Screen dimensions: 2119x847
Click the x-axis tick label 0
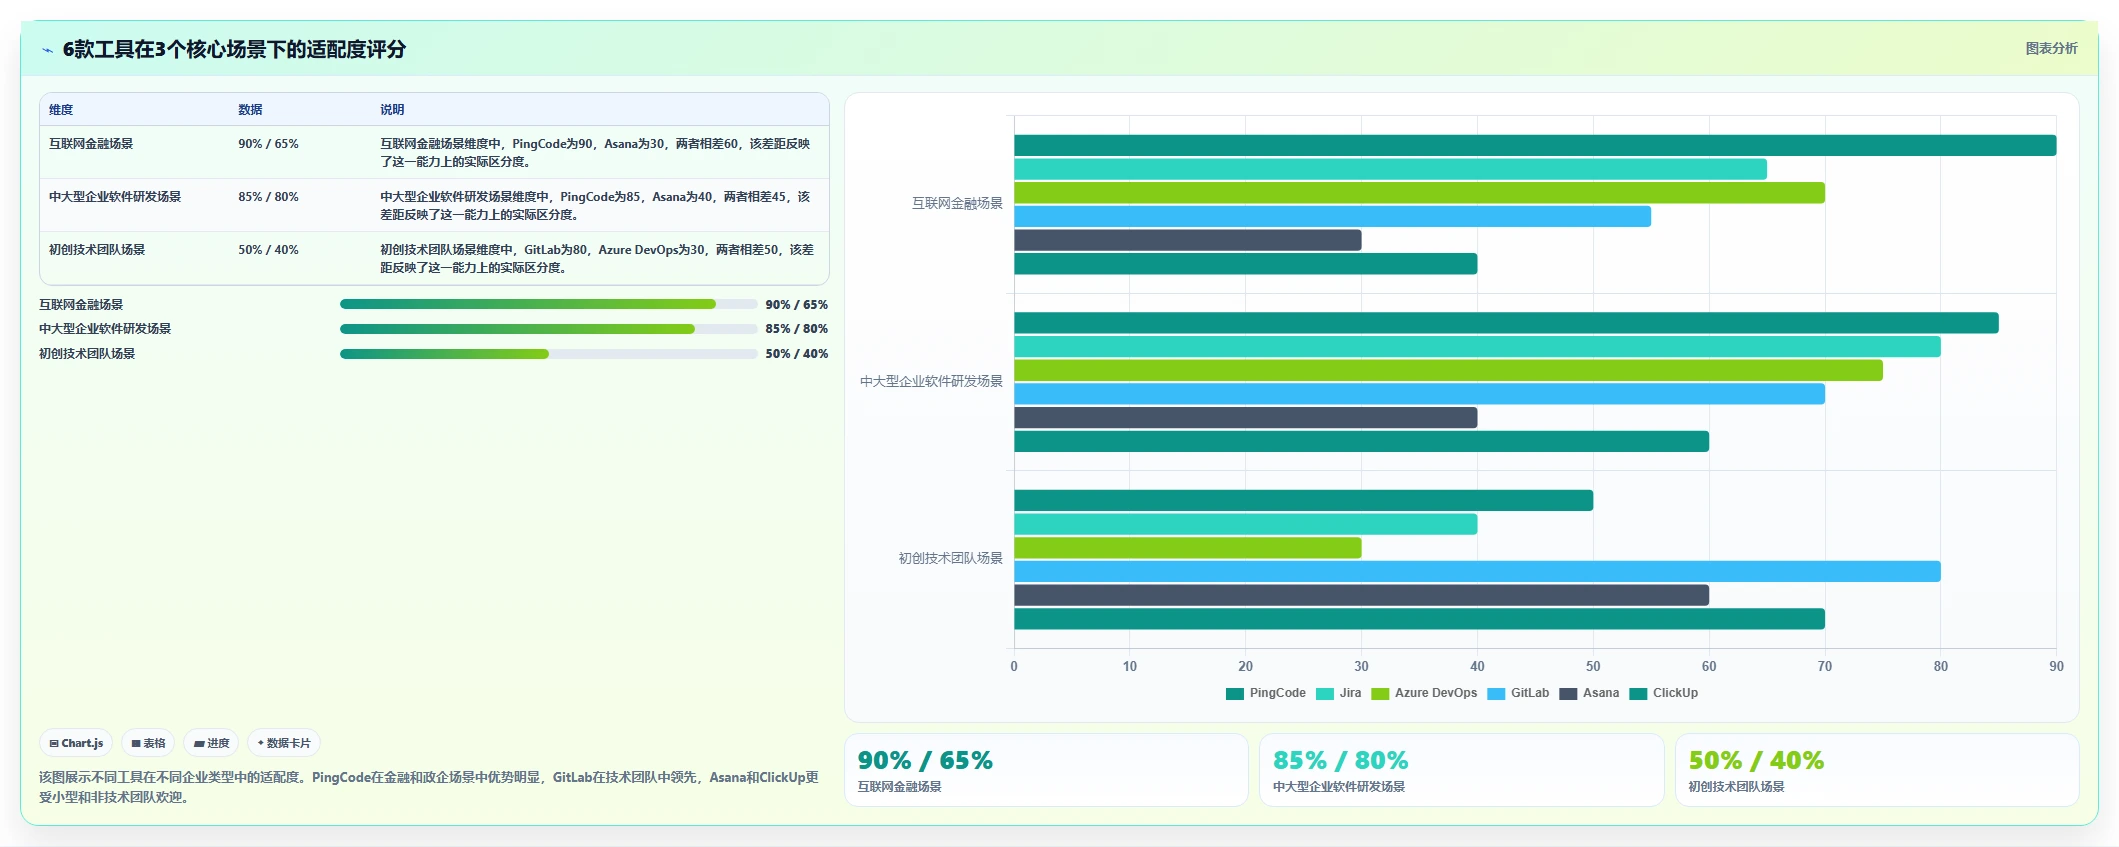click(x=1014, y=666)
